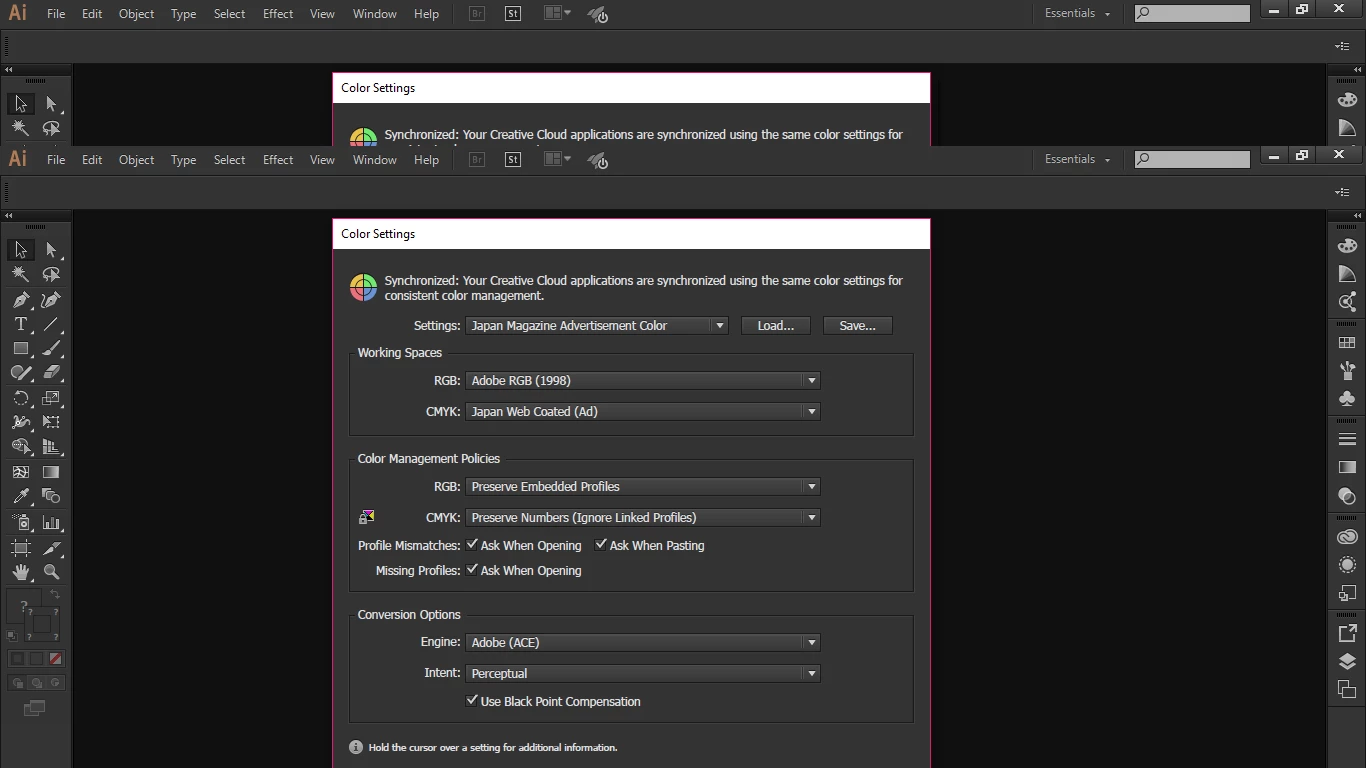Screen dimensions: 1366x768
Task: Open the Graphic Styles panel icon
Action: click(x=1347, y=593)
